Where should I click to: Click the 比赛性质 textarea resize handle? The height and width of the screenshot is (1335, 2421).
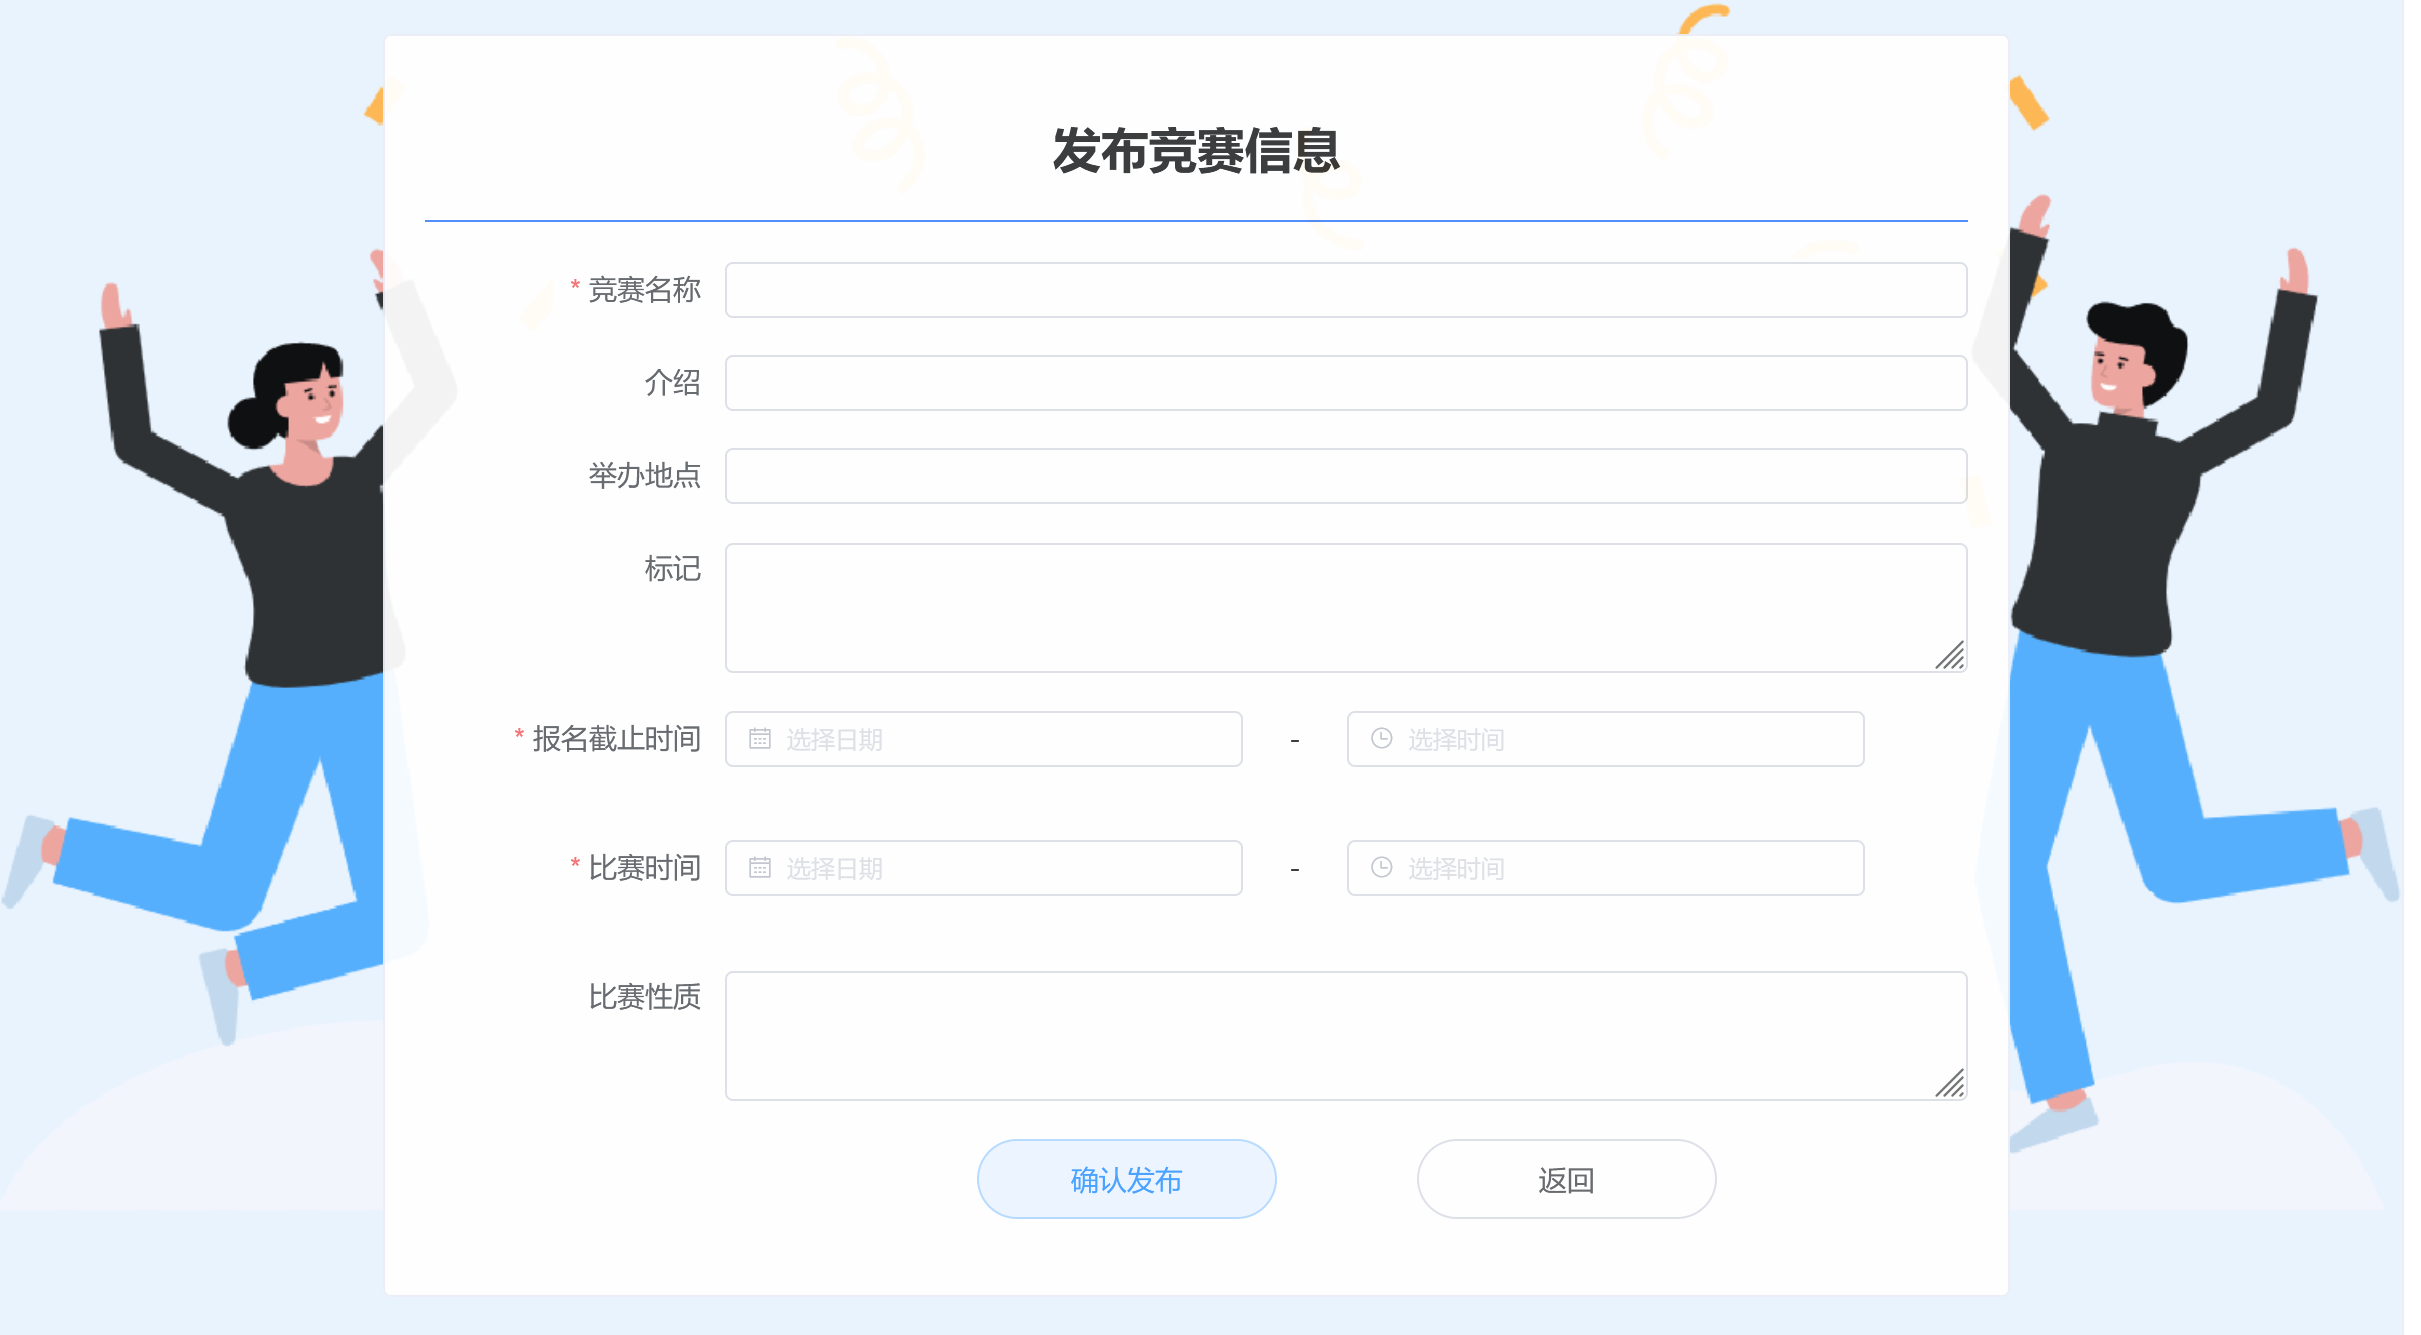(x=1950, y=1083)
